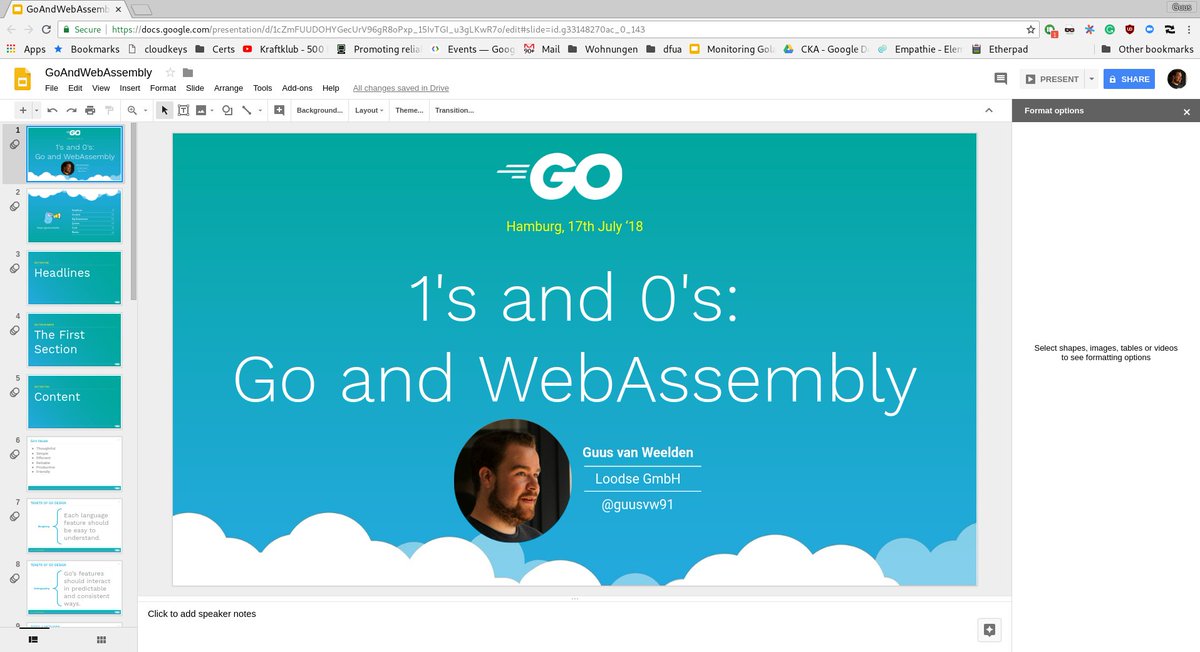Click the 'Hamburg, 17th July '18' text on the slide
Image resolution: width=1200 pixels, height=652 pixels.
pyautogui.click(x=574, y=227)
